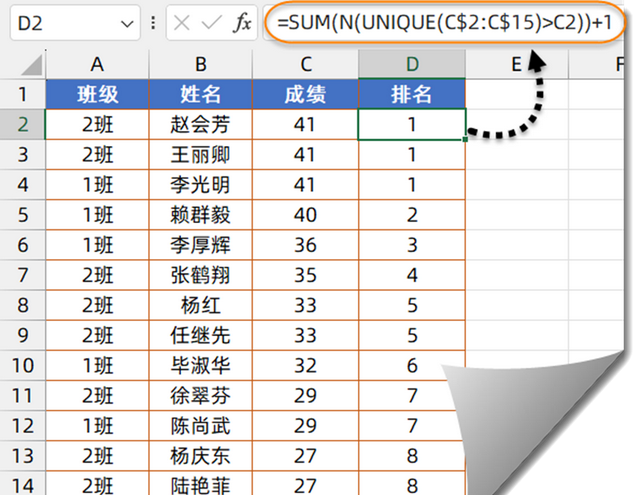Select score 35 in 张鹤翔 row
The image size is (640, 495).
click(305, 275)
